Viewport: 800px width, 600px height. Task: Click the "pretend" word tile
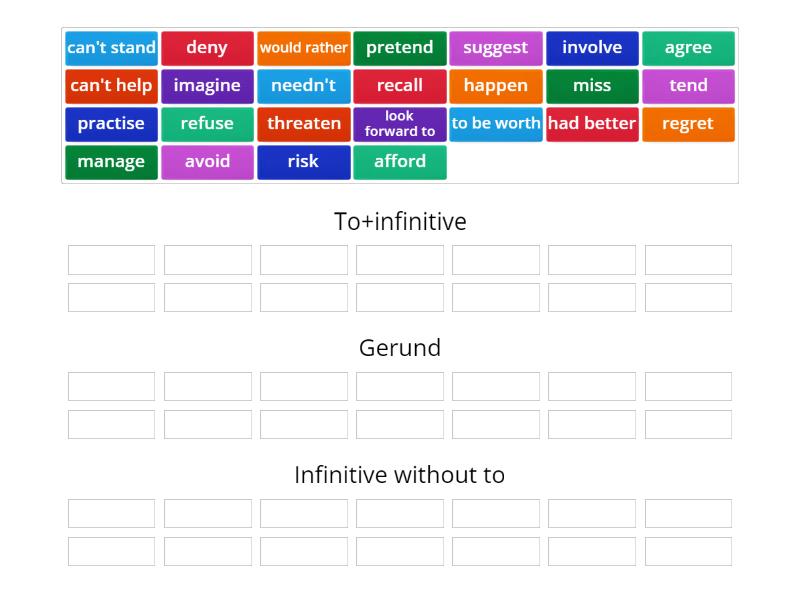tap(400, 47)
